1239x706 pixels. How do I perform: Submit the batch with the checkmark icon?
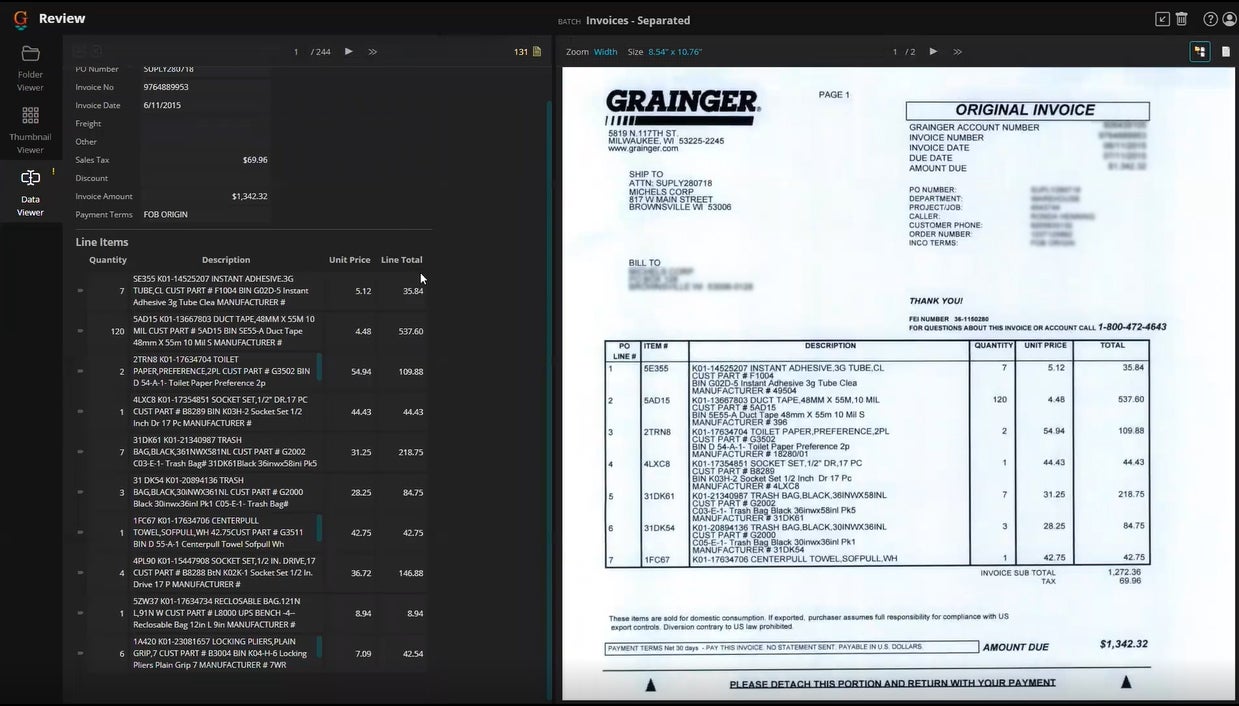(x=1161, y=18)
